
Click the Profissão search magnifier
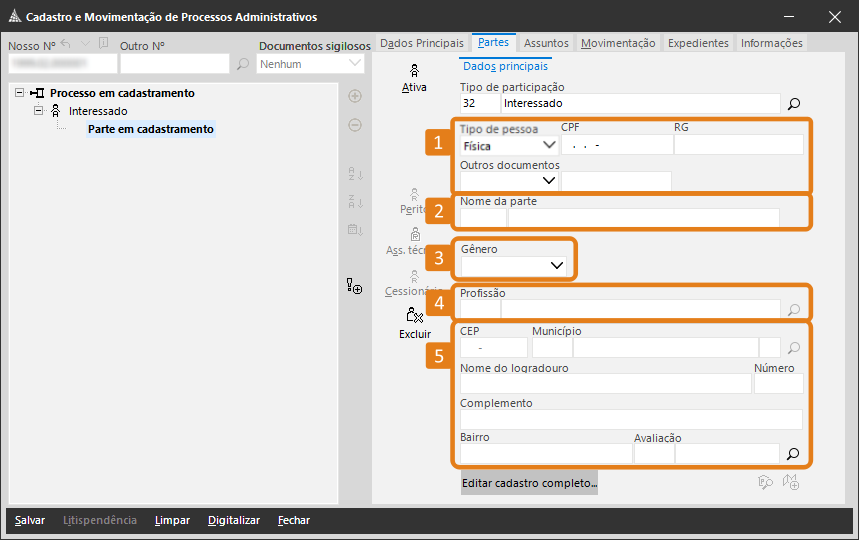[794, 310]
